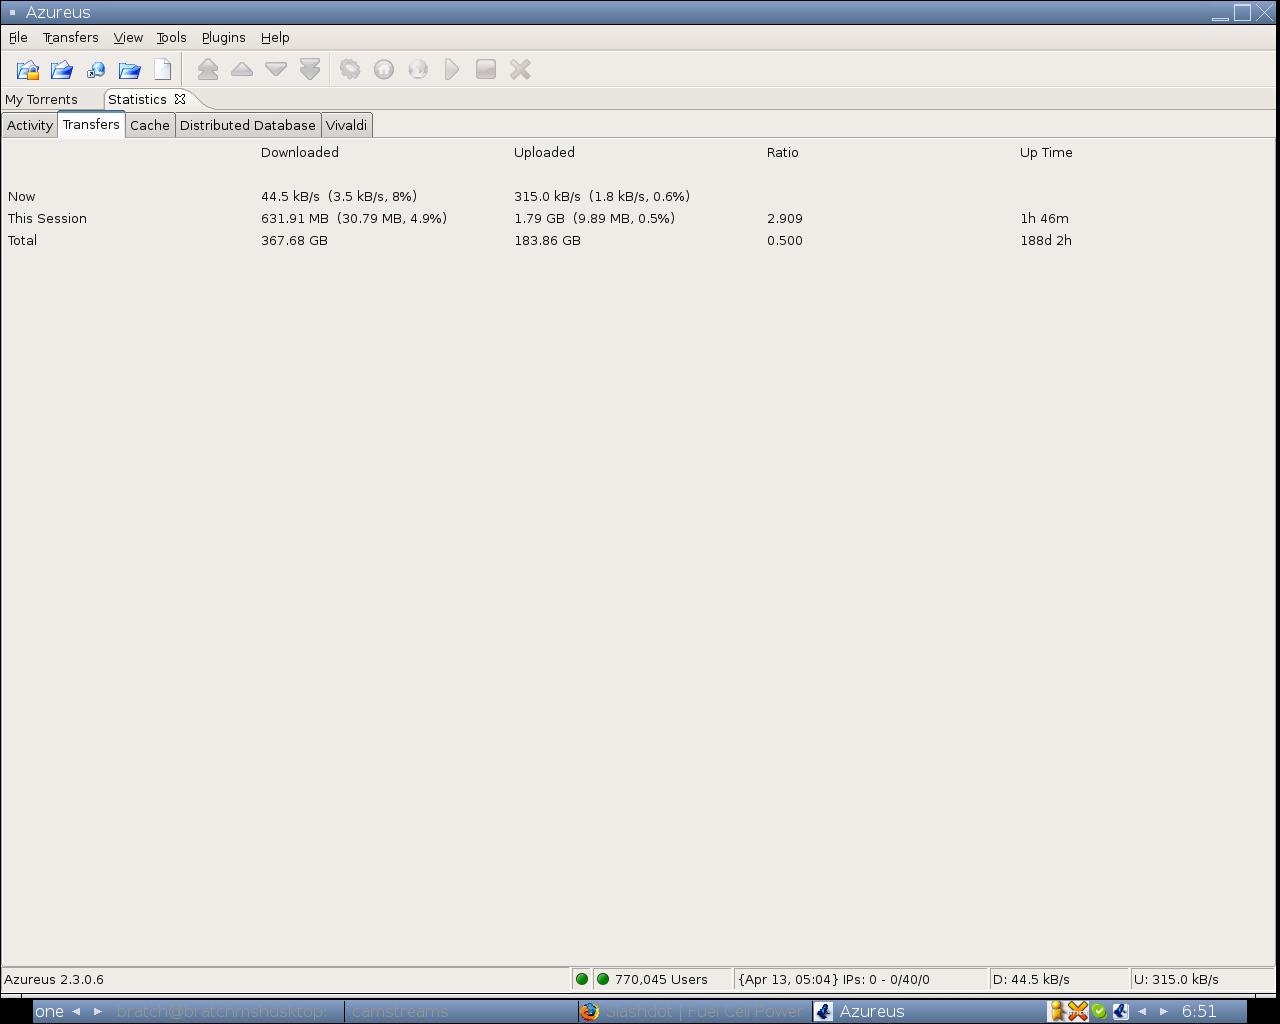Viewport: 1280px width, 1024px height.
Task: Switch to the Activity sub-tab
Action: coord(30,125)
